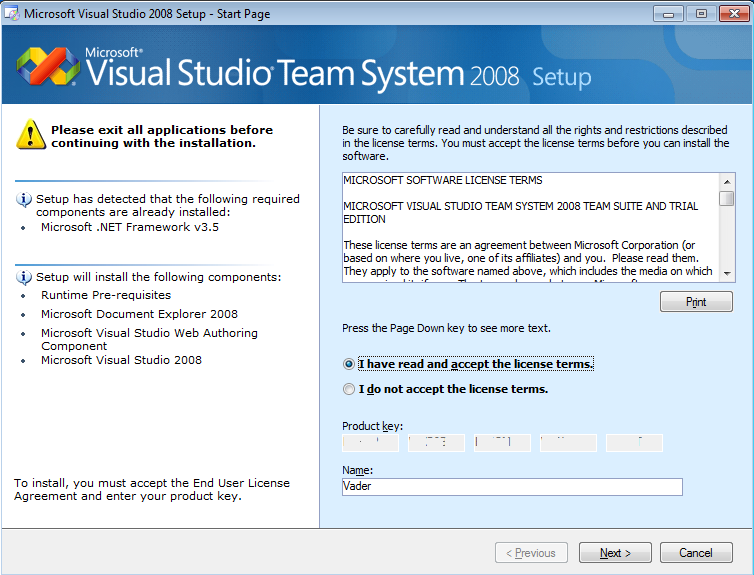The height and width of the screenshot is (575, 754).
Task: Click the fifth product key field
Action: (x=634, y=443)
